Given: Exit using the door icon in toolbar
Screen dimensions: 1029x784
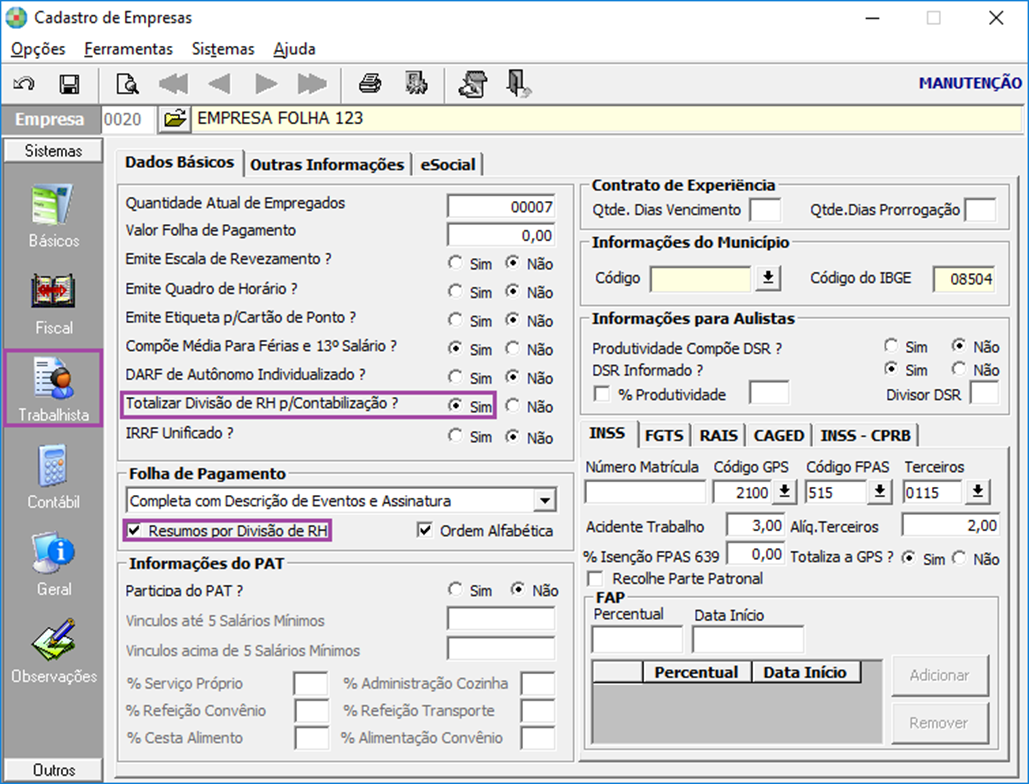Looking at the screenshot, I should (x=518, y=84).
